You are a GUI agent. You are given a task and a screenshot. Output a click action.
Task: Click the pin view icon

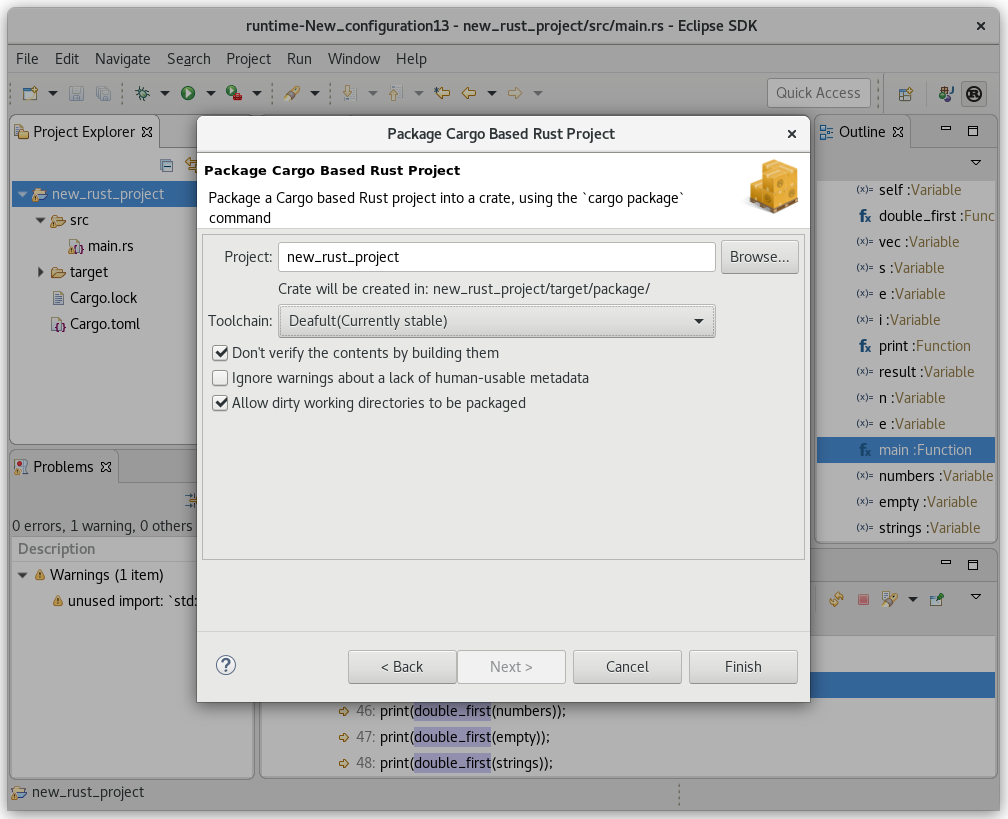(x=937, y=600)
